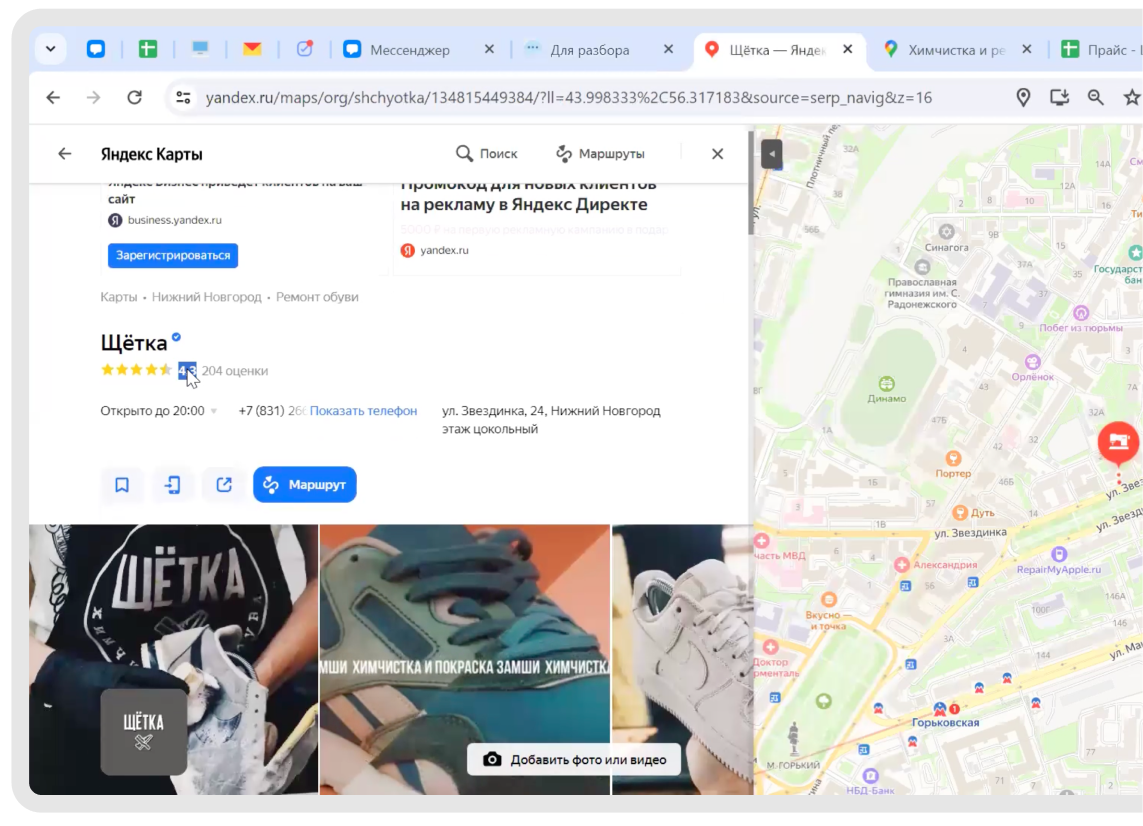Close the Мессенджер tab

(x=489, y=50)
